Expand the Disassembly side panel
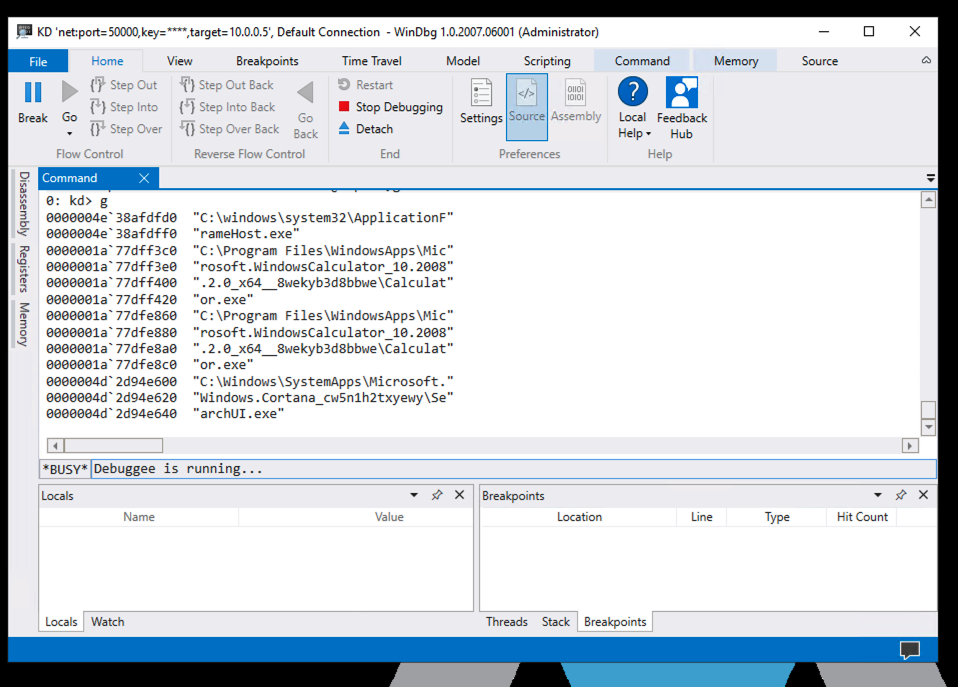Viewport: 958px width, 687px height. click(x=23, y=204)
